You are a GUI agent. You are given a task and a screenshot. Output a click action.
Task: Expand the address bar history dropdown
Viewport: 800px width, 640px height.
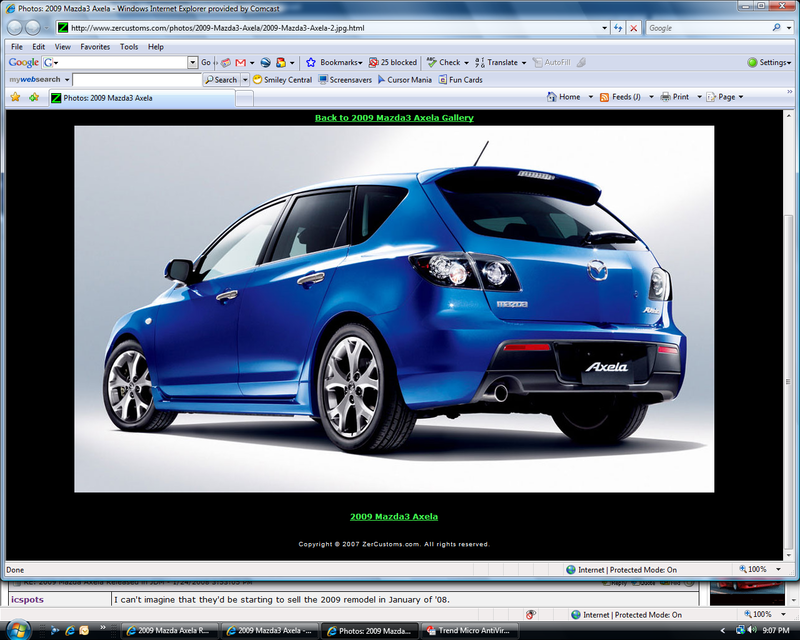pos(604,28)
